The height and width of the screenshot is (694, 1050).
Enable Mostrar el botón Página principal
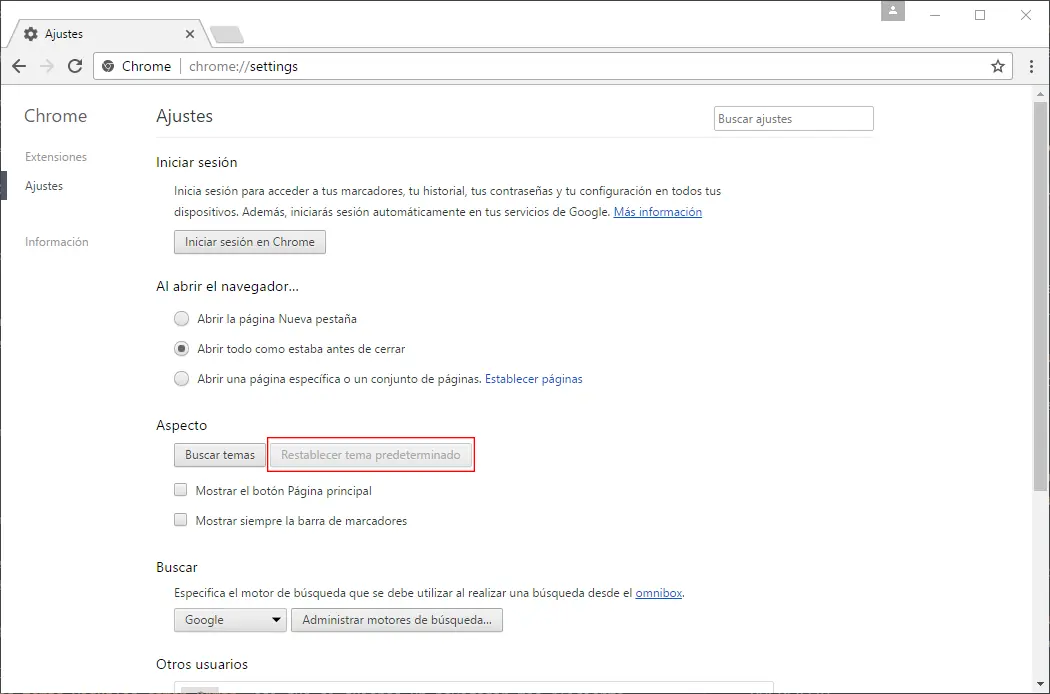tap(180, 490)
